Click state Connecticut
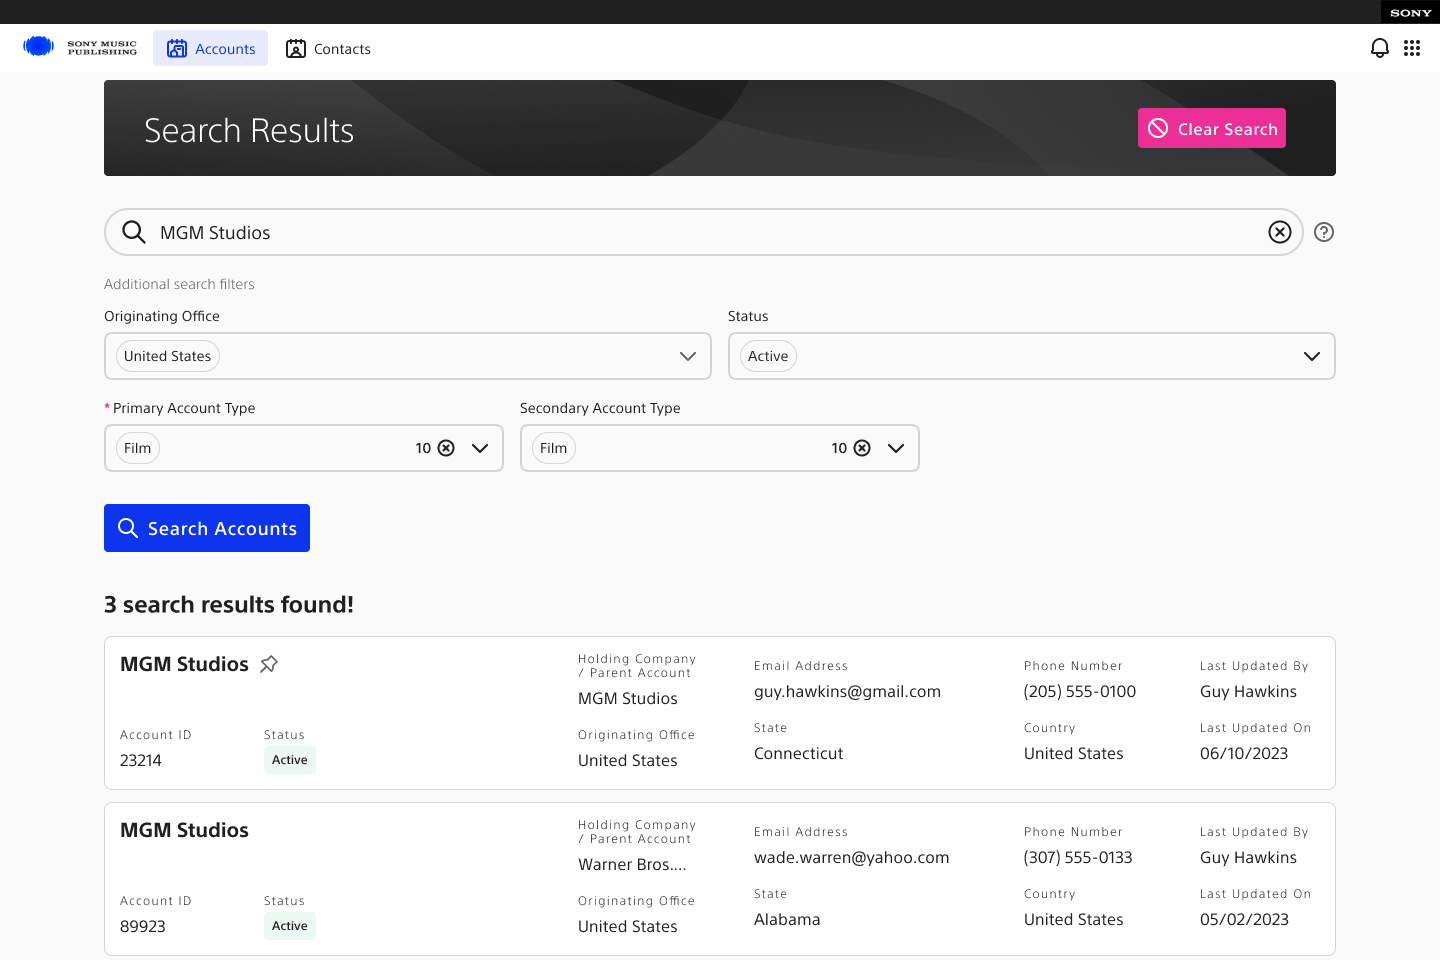Screen dimensions: 1440x960 [798, 753]
